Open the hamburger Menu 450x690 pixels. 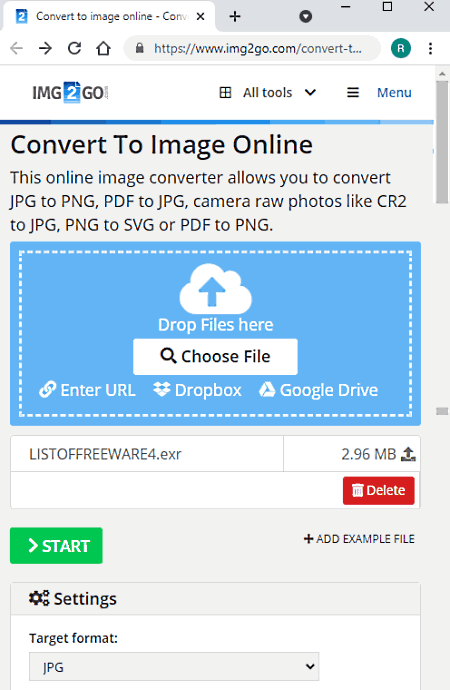[x=379, y=92]
